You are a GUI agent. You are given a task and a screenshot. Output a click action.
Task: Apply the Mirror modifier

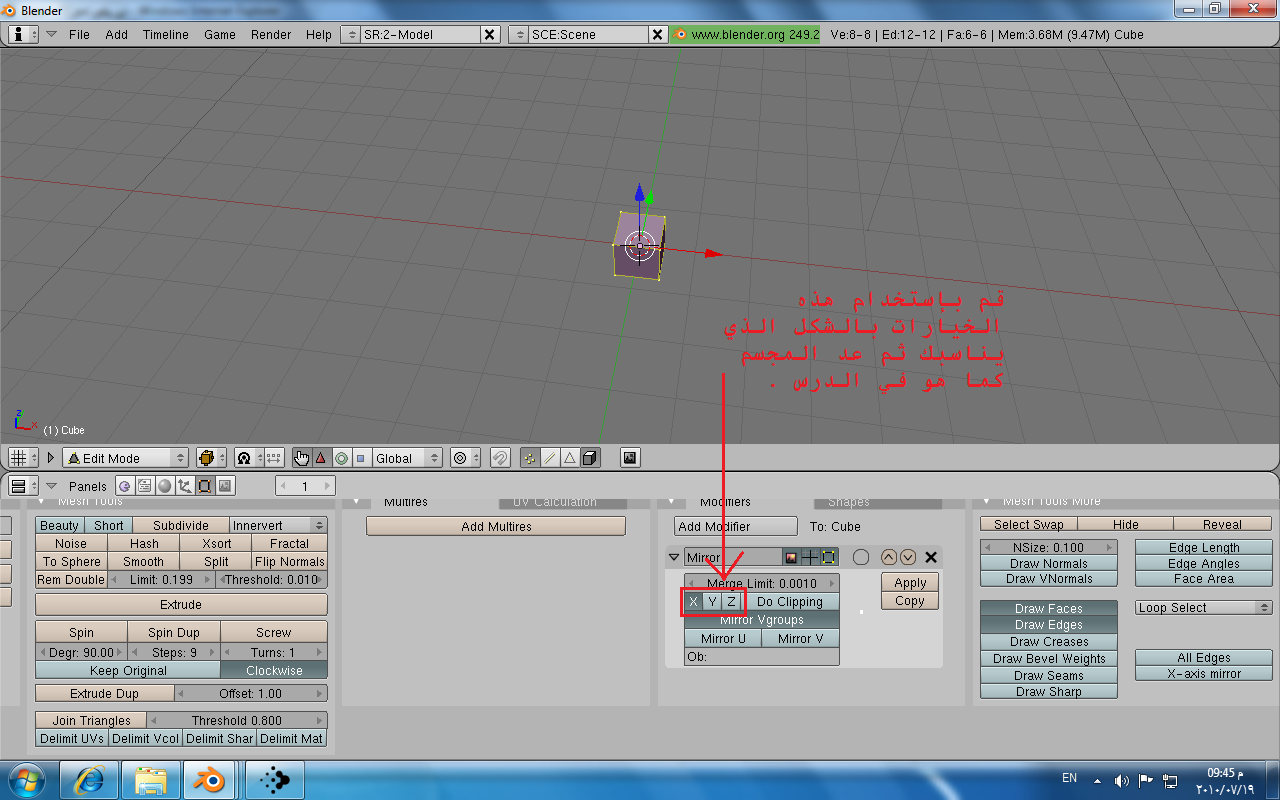coord(910,583)
